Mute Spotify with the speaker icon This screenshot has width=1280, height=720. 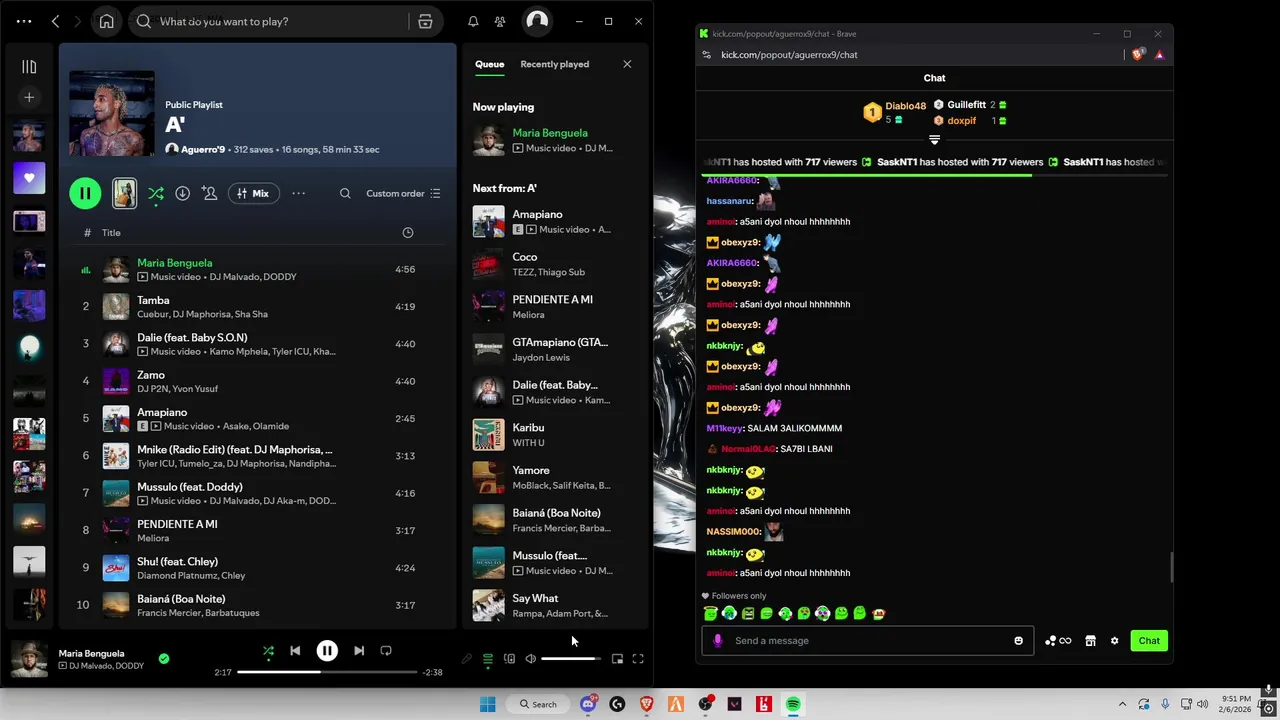click(531, 659)
